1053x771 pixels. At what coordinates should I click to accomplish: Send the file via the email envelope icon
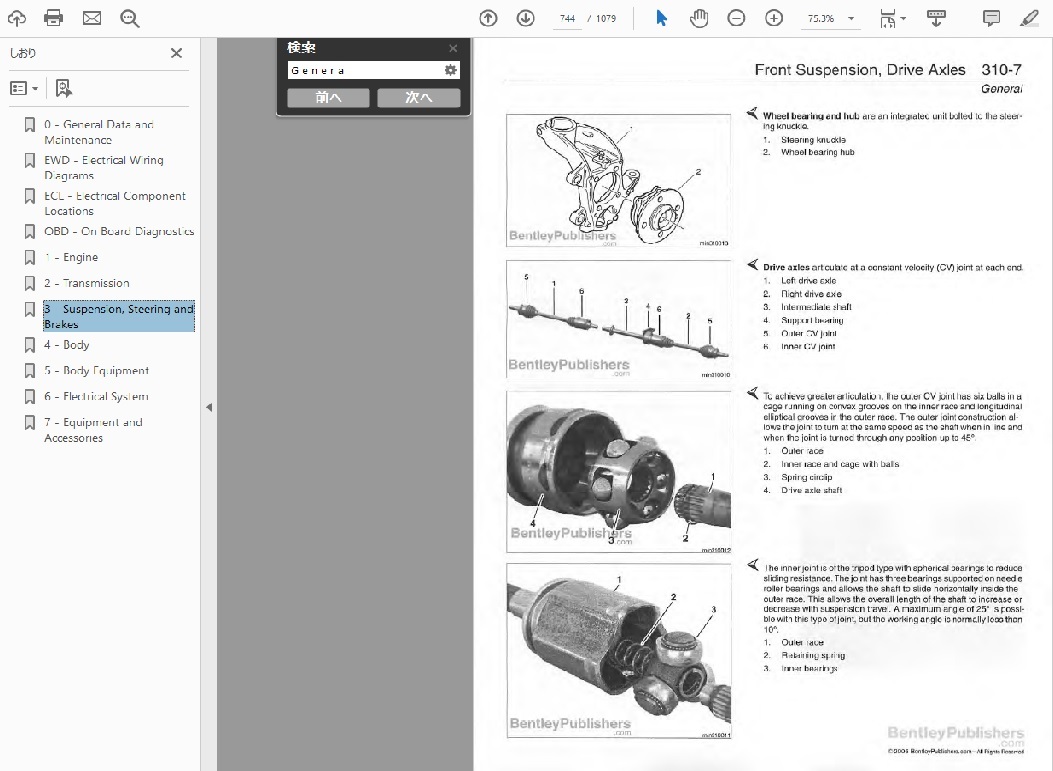click(91, 18)
